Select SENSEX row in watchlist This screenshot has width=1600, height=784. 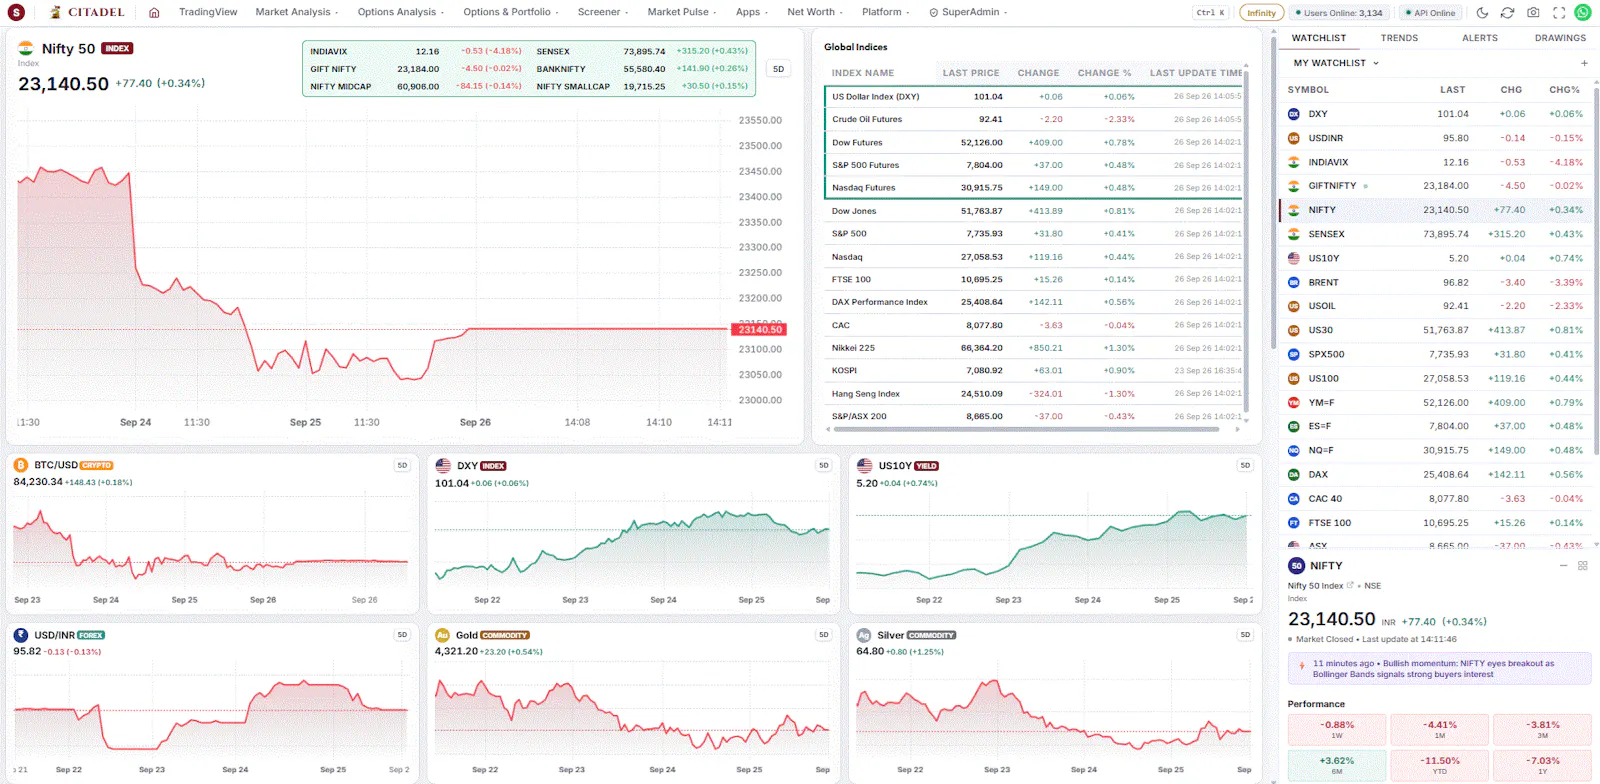[1436, 234]
